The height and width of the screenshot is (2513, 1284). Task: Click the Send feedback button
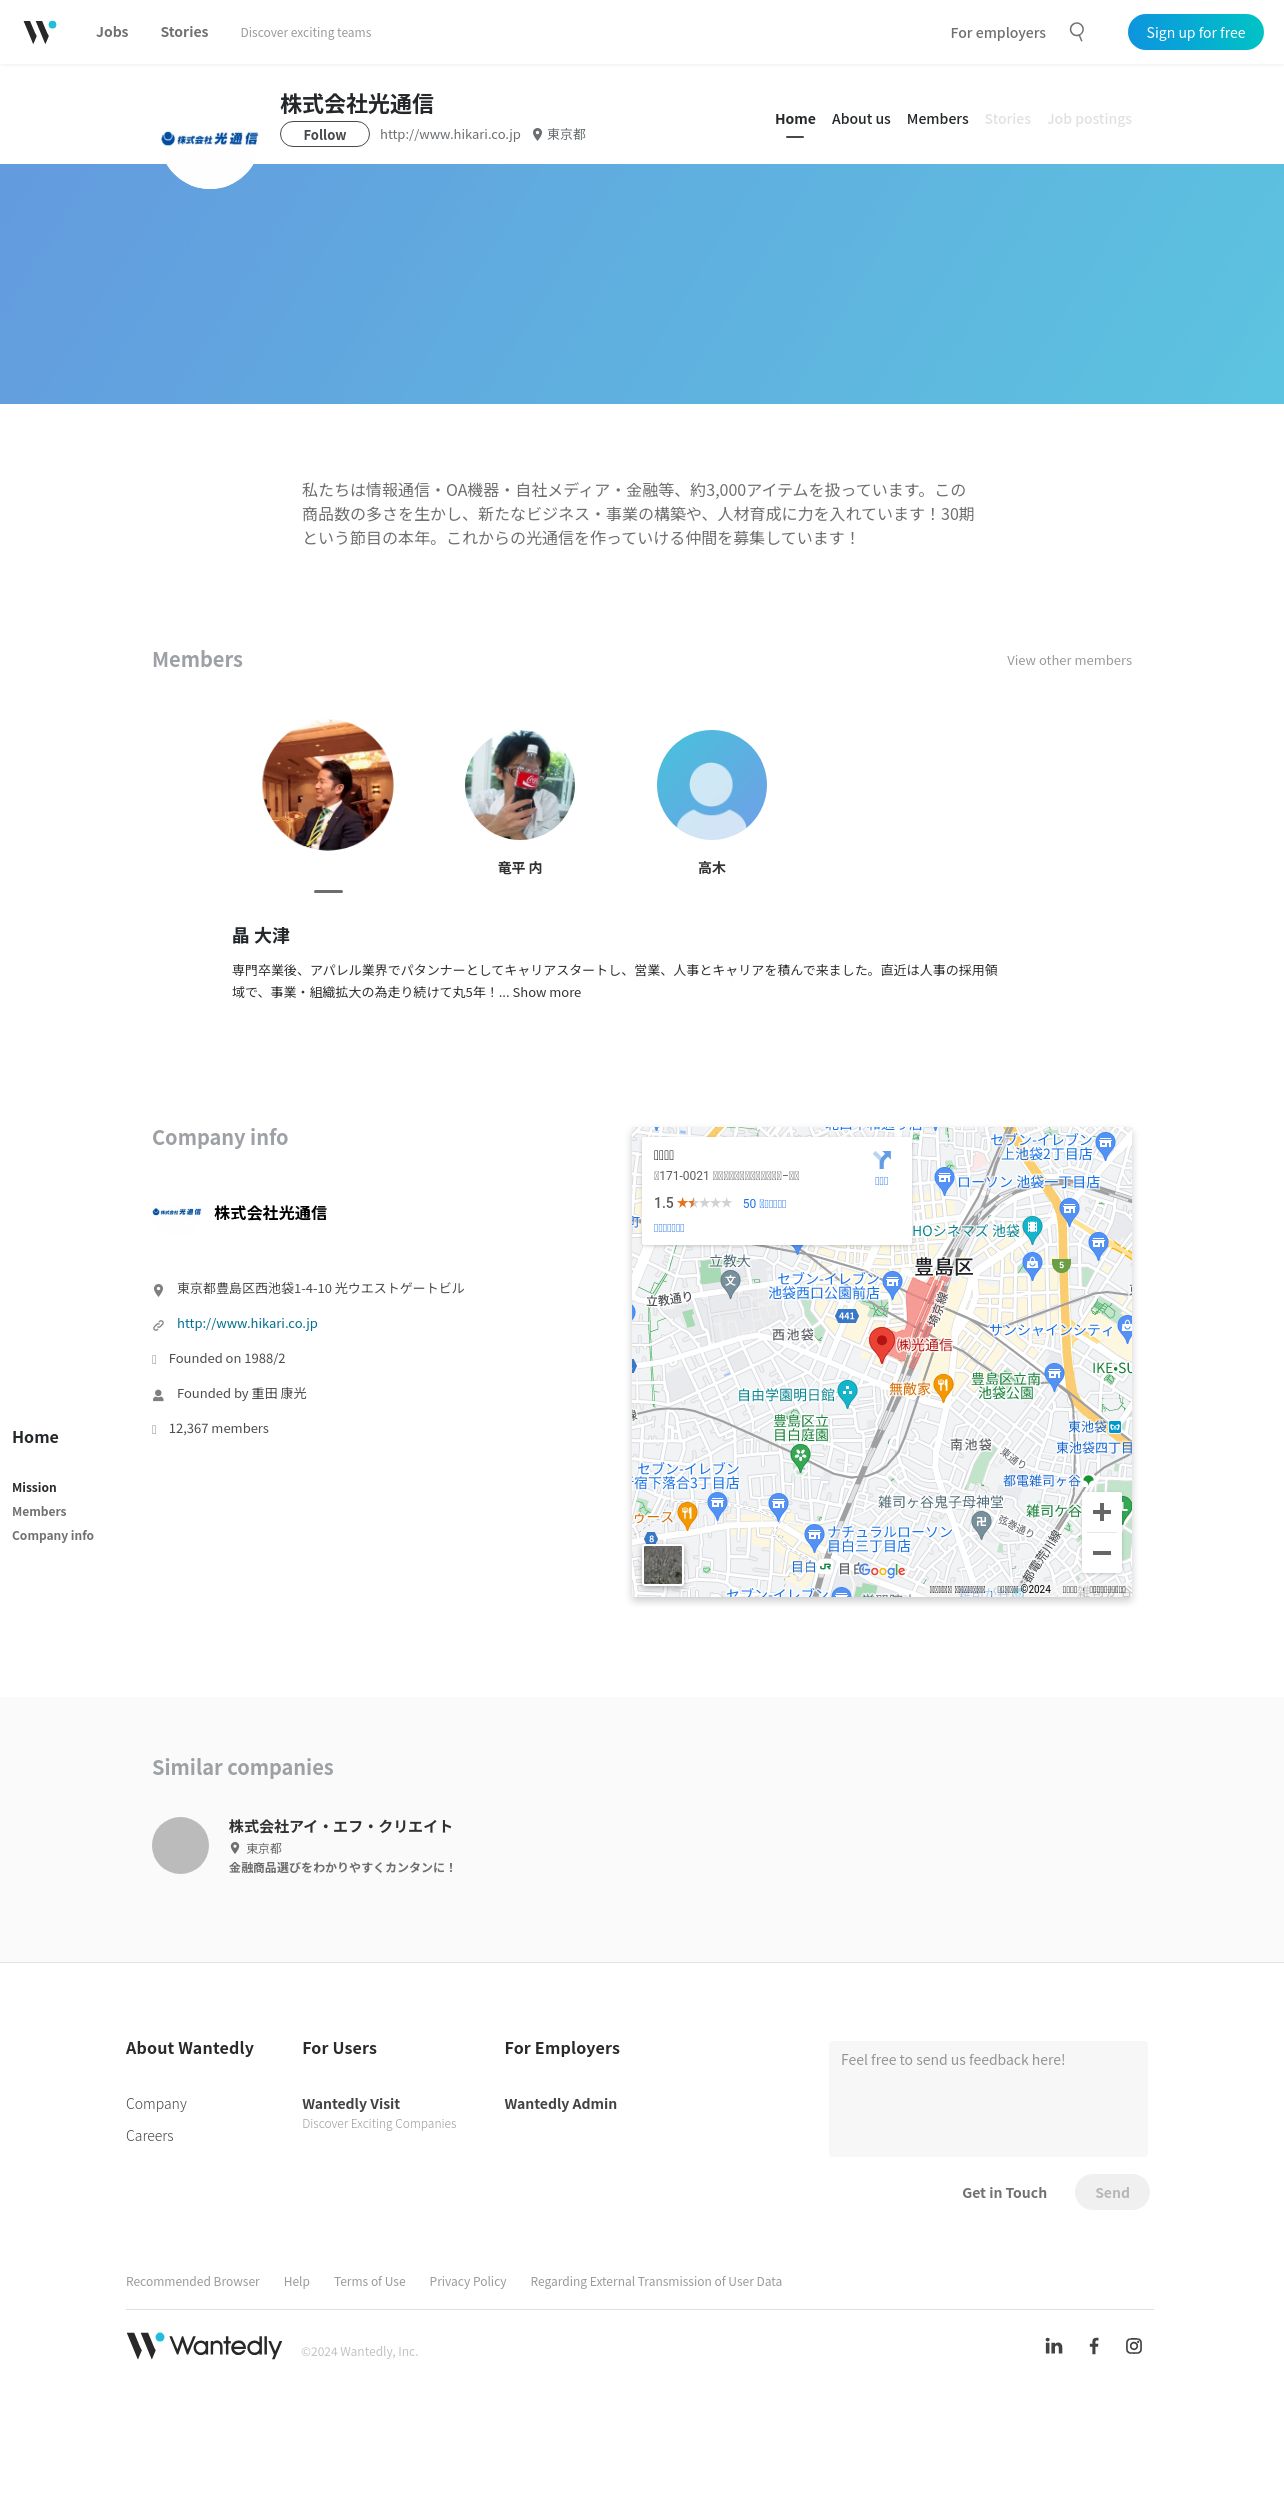coord(1112,2192)
